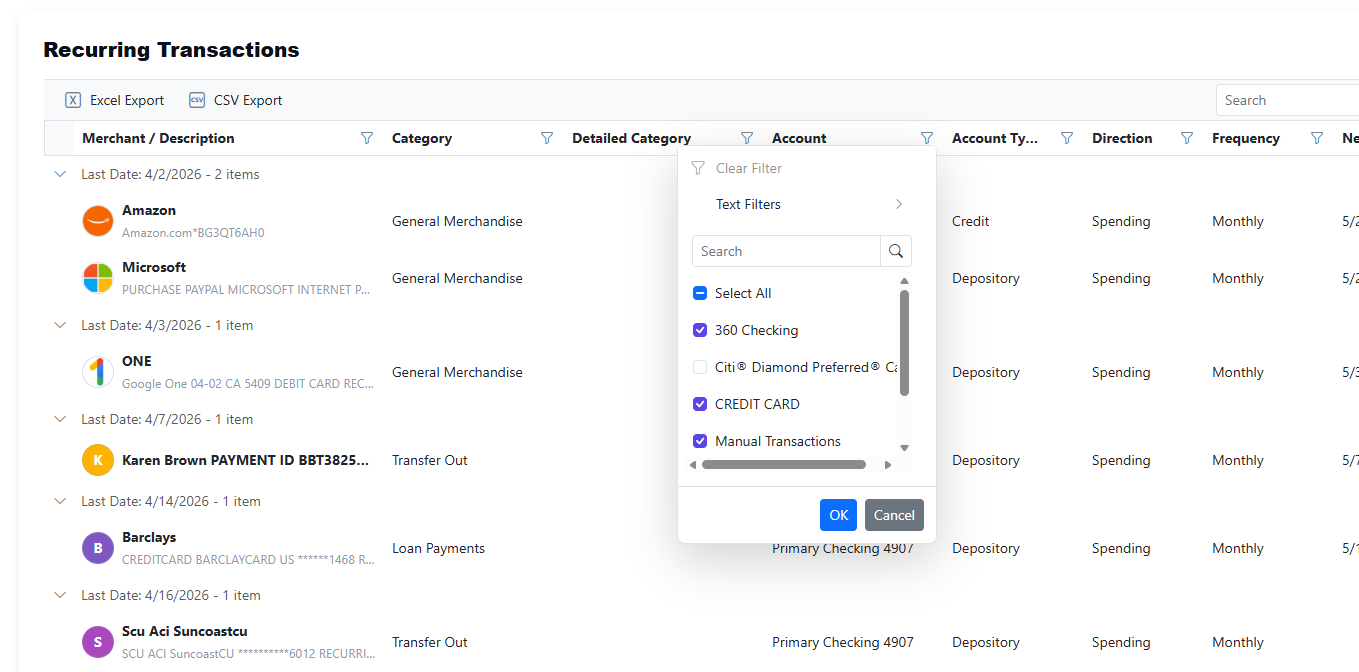Check the Citi Diamond Preferred checkbox
Image resolution: width=1359 pixels, height=672 pixels.
pos(700,367)
